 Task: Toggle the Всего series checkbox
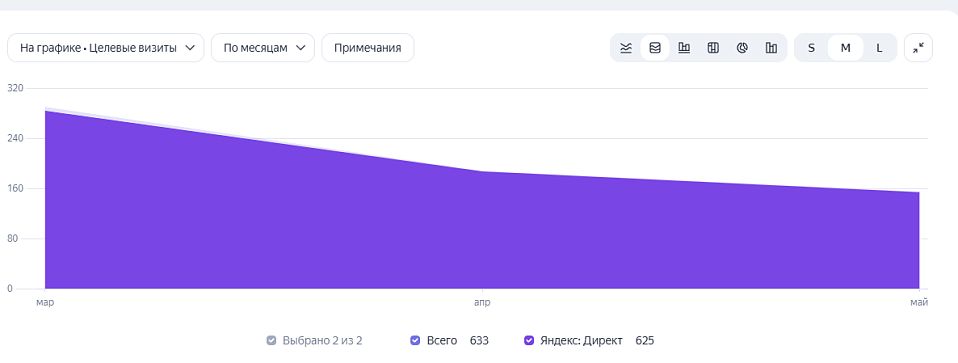[415, 340]
